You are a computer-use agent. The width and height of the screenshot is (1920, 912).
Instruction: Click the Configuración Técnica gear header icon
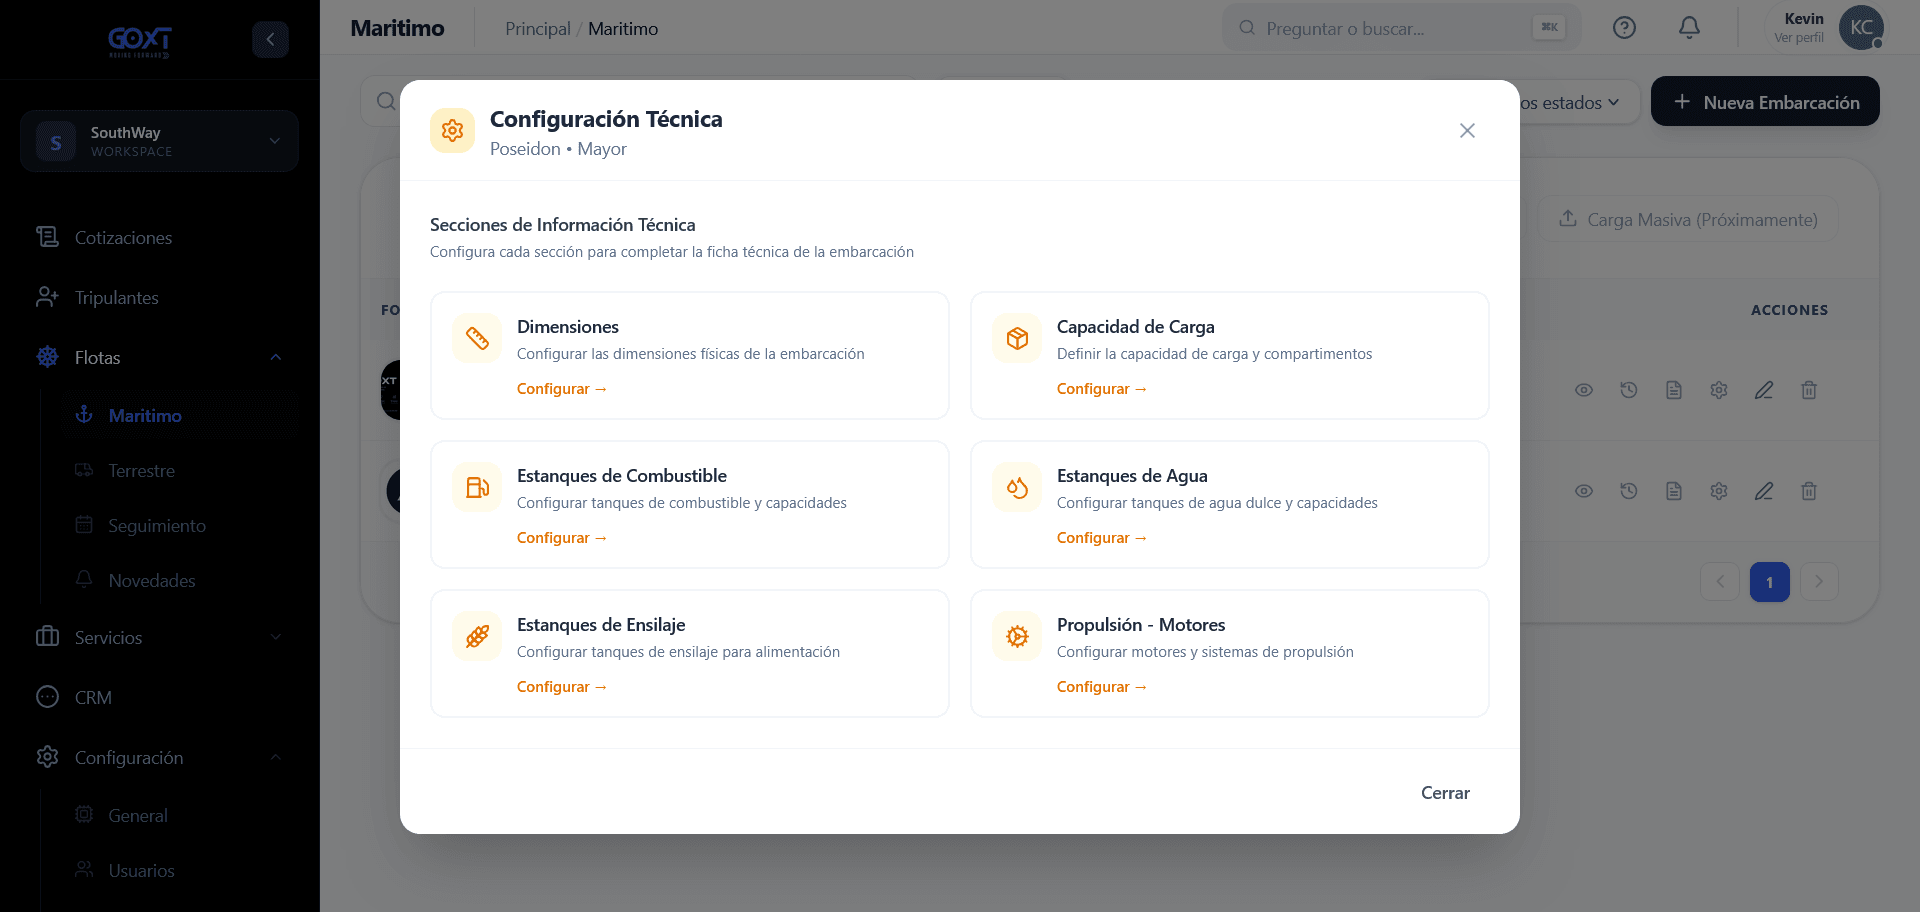point(453,131)
